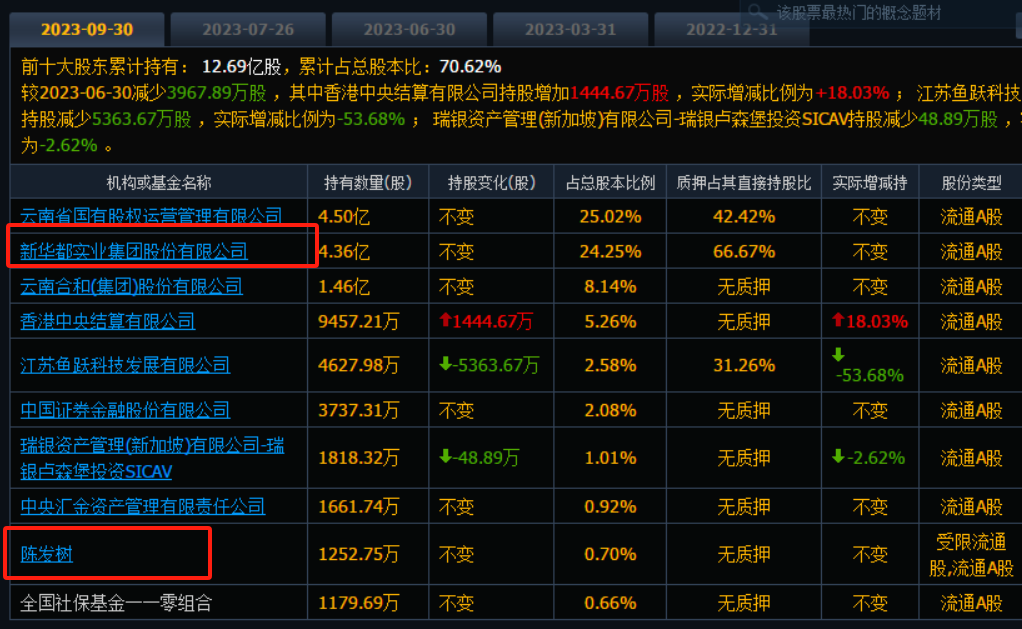Click the 42.42% pledge ratio

pos(744,216)
